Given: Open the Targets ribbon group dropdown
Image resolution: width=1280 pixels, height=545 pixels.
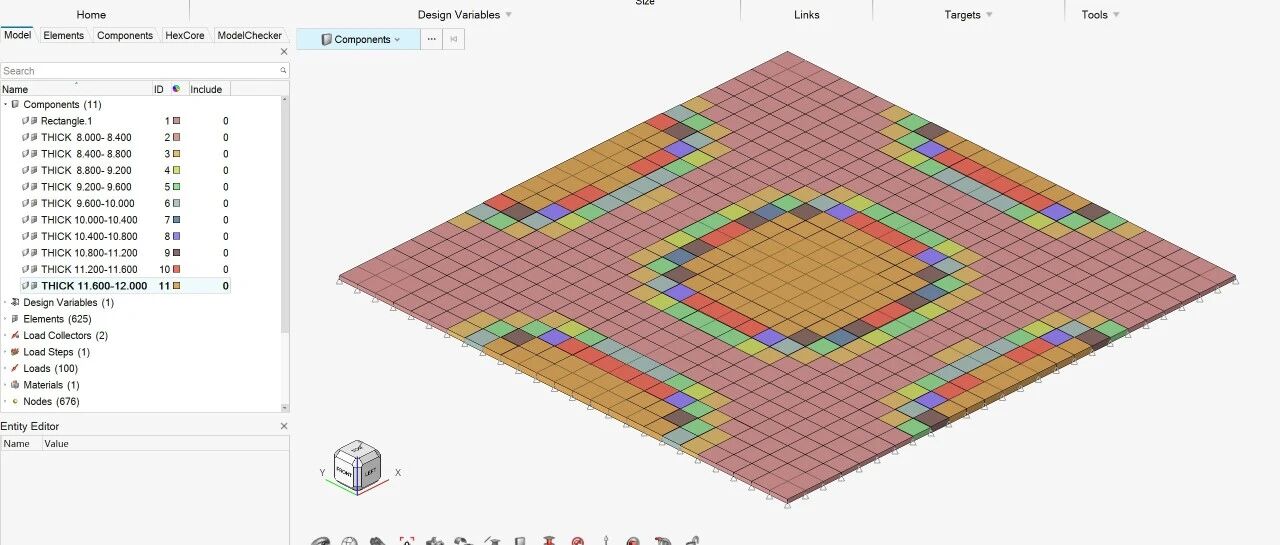Looking at the screenshot, I should tap(968, 15).
